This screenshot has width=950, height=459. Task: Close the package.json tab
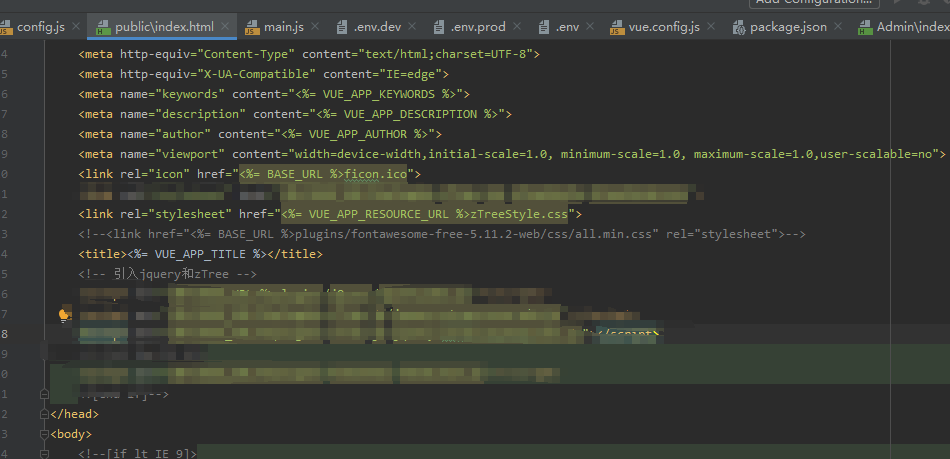pos(838,27)
